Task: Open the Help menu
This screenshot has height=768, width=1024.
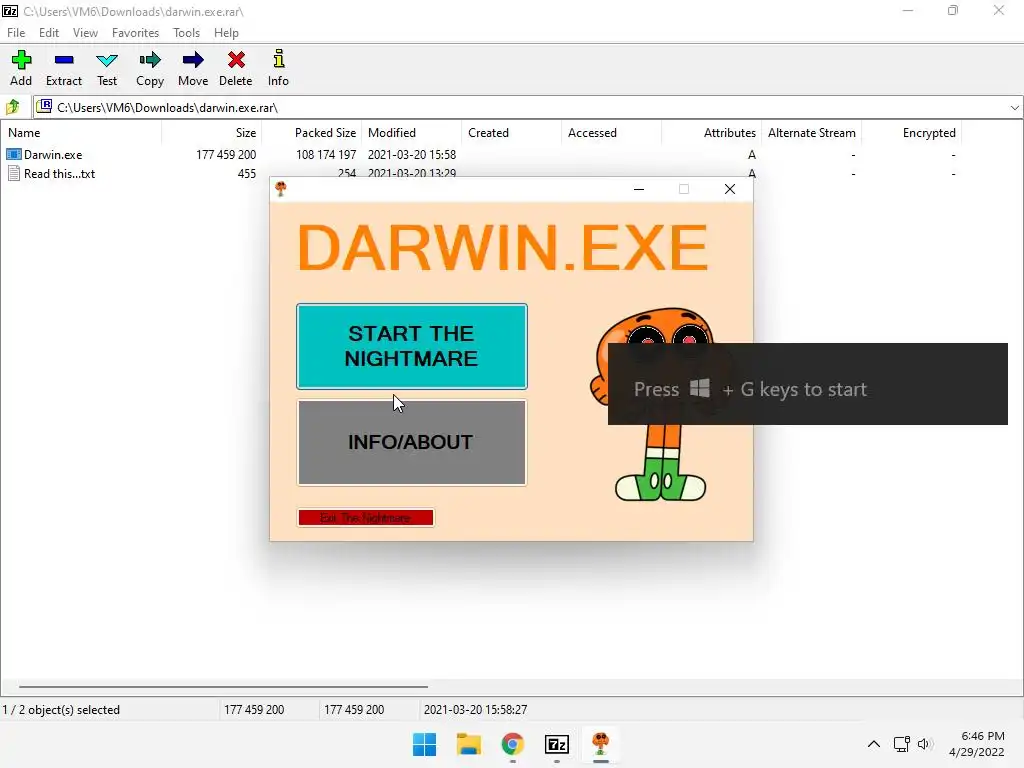Action: 226,33
